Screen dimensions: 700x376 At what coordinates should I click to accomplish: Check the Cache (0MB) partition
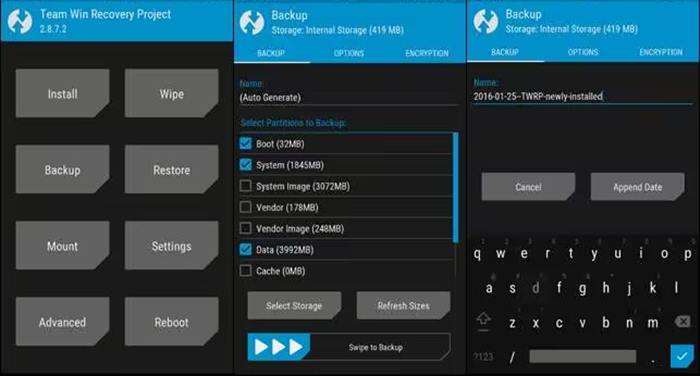246,271
